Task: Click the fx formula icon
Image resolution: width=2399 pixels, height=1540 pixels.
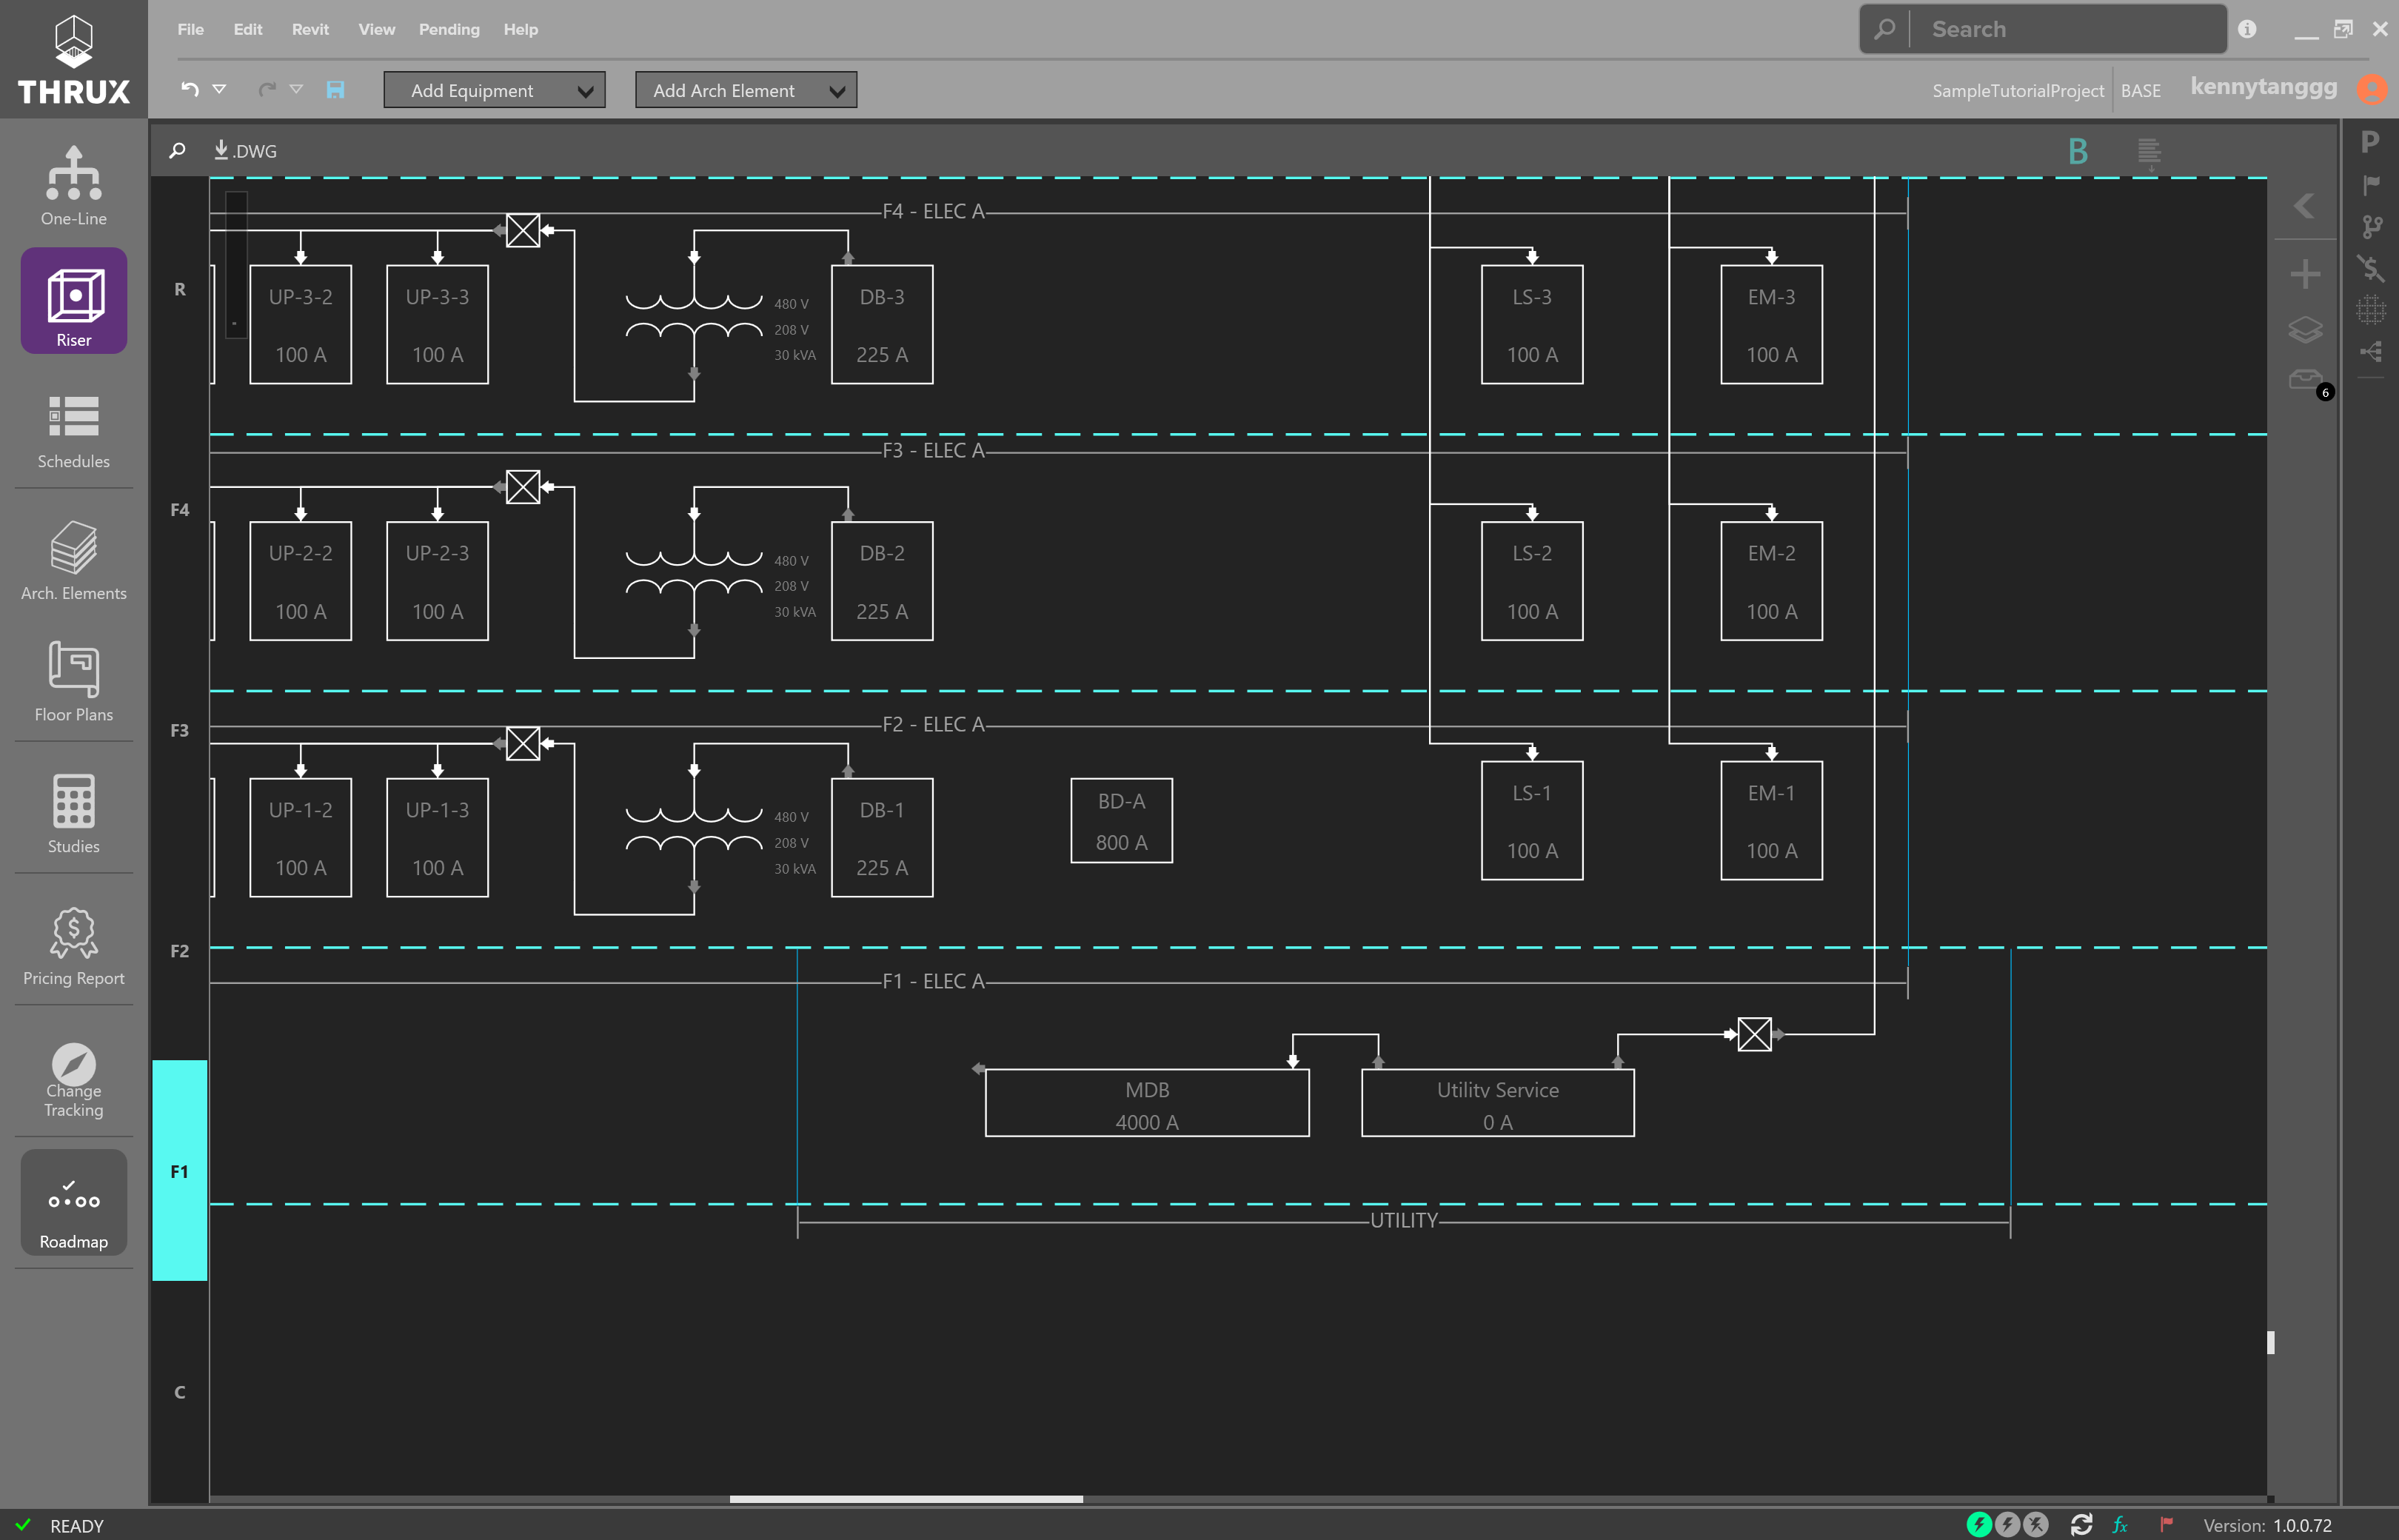Action: 2120,1525
